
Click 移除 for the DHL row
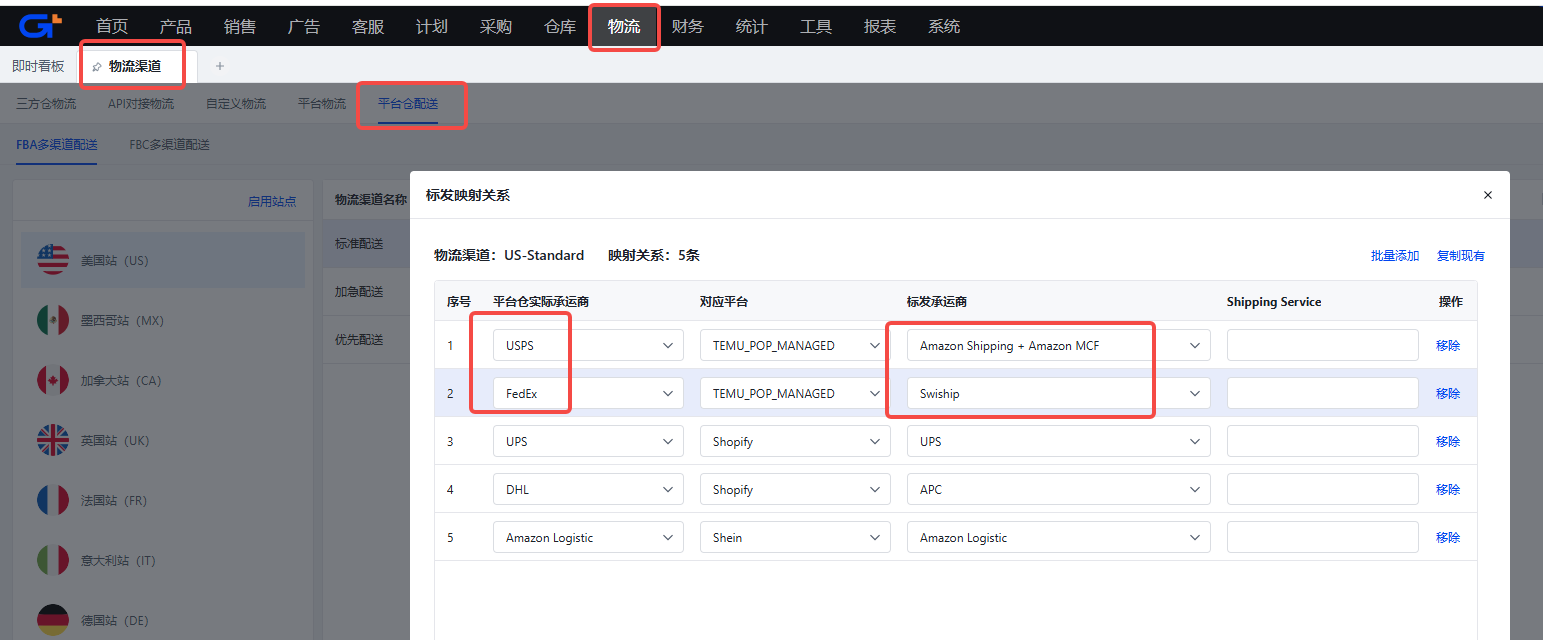coord(1448,489)
